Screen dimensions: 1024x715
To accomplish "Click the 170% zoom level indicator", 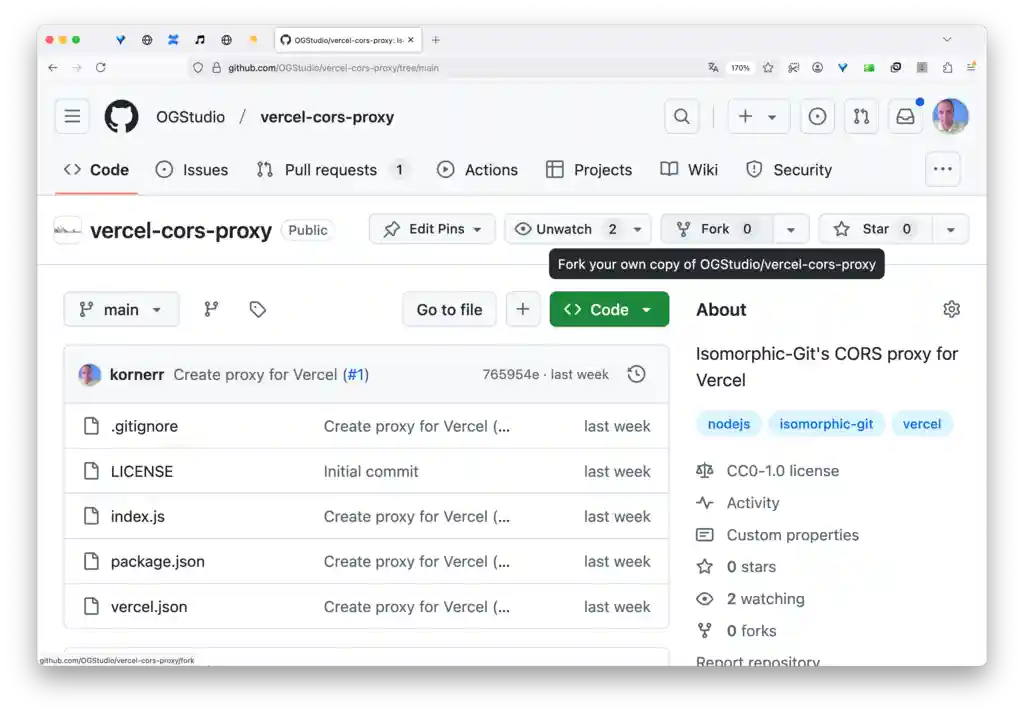I will [x=740, y=67].
